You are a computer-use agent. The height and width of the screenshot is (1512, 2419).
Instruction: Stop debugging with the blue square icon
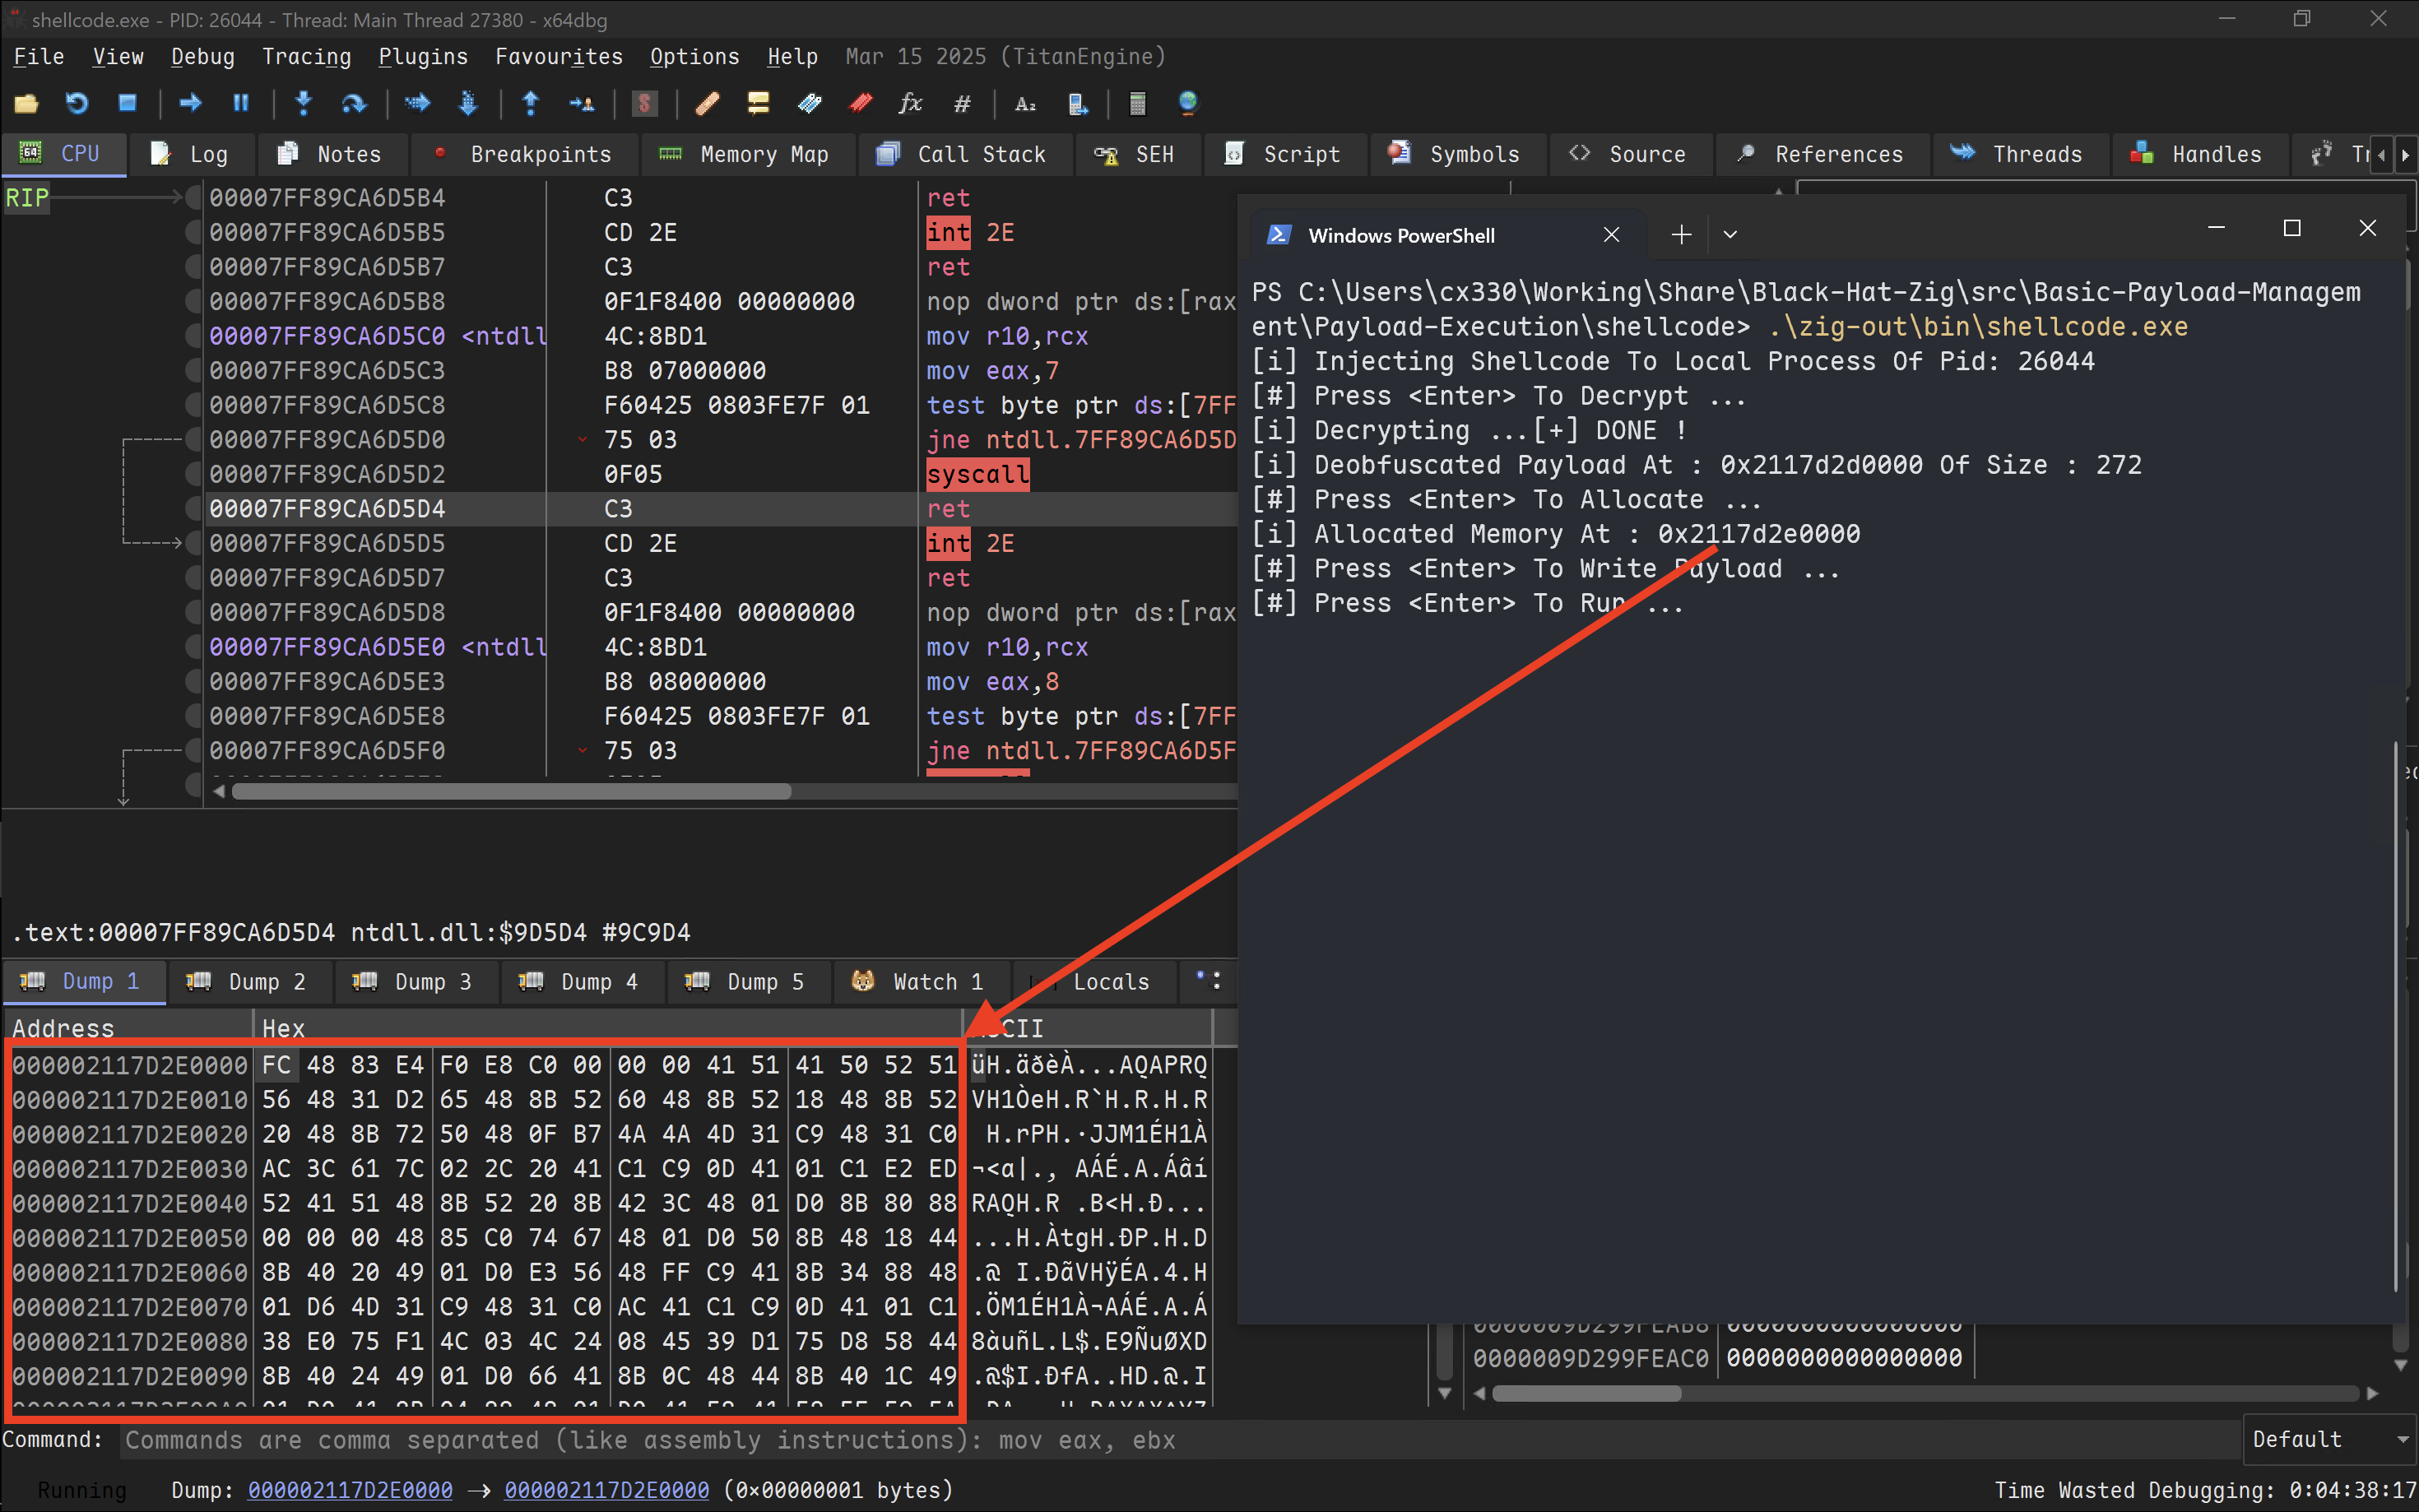pyautogui.click(x=127, y=103)
